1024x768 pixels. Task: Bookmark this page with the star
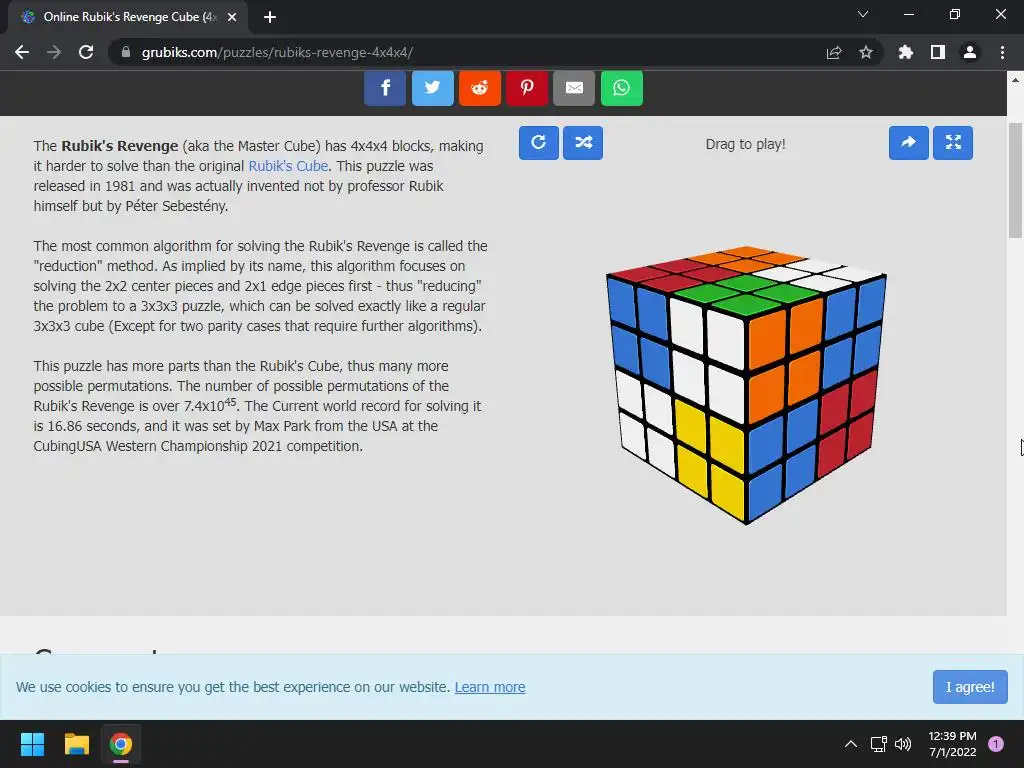866,52
